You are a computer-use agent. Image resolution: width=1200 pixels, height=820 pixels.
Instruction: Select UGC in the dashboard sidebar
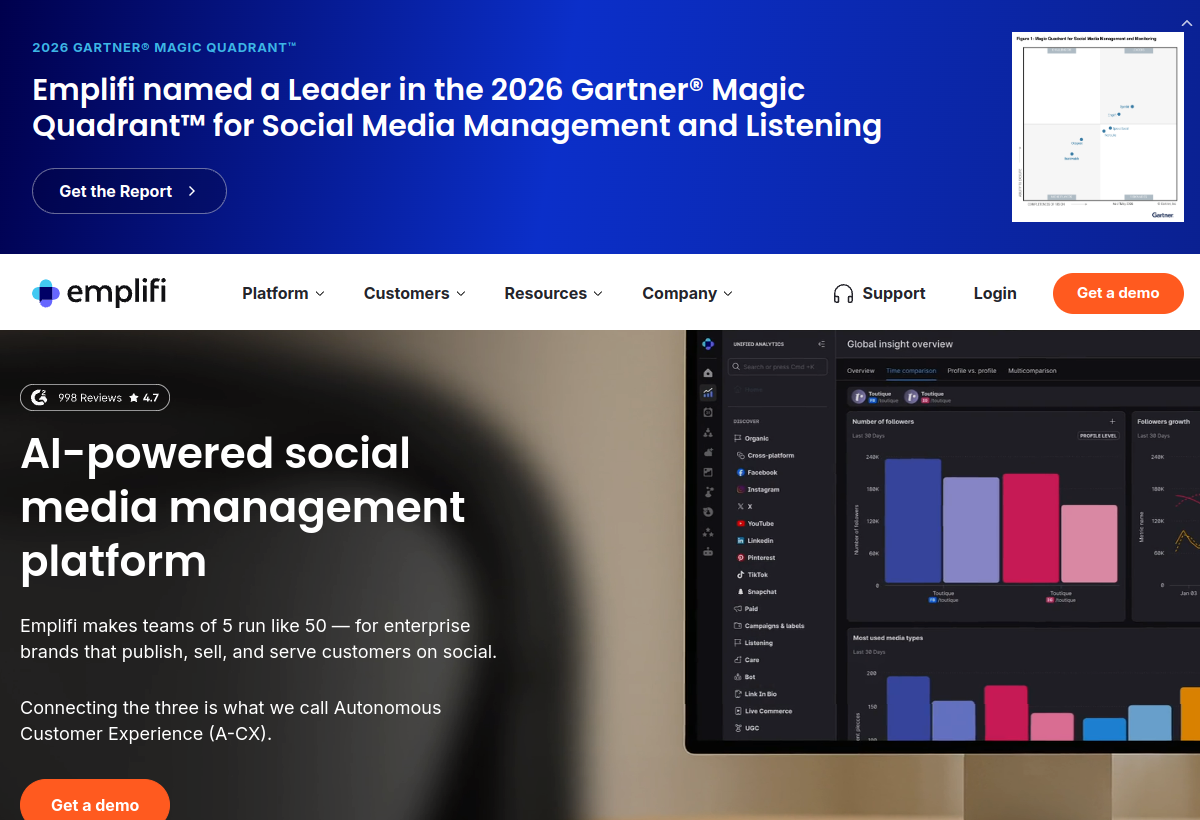(x=746, y=728)
